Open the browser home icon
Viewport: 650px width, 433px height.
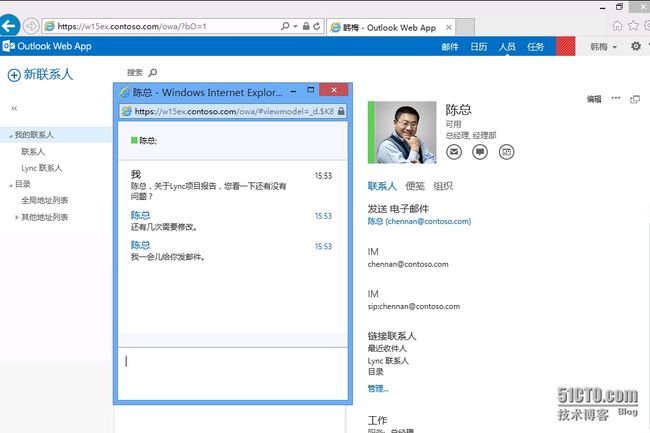click(x=617, y=26)
